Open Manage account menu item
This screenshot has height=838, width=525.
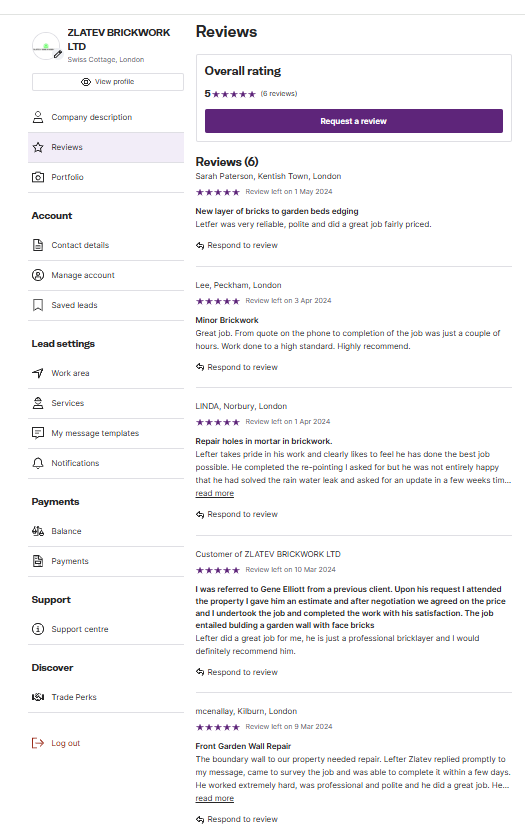click(x=106, y=275)
